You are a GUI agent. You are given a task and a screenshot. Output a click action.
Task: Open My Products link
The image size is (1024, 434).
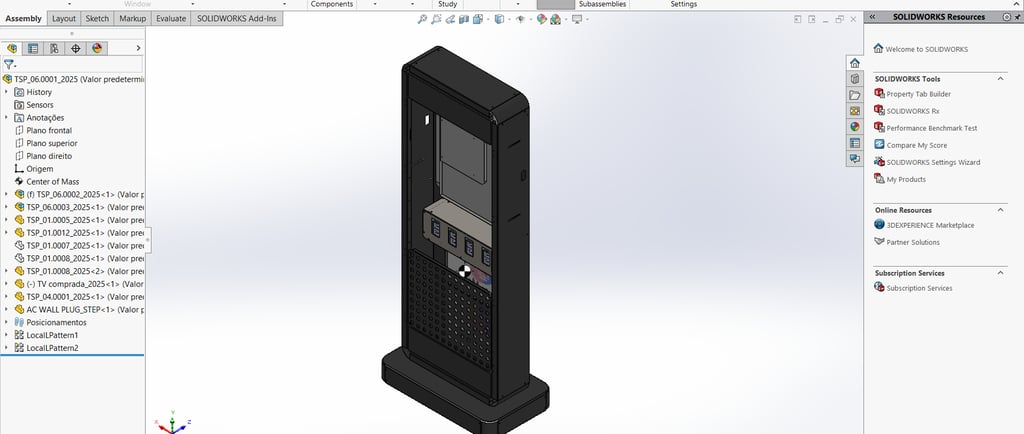point(906,179)
